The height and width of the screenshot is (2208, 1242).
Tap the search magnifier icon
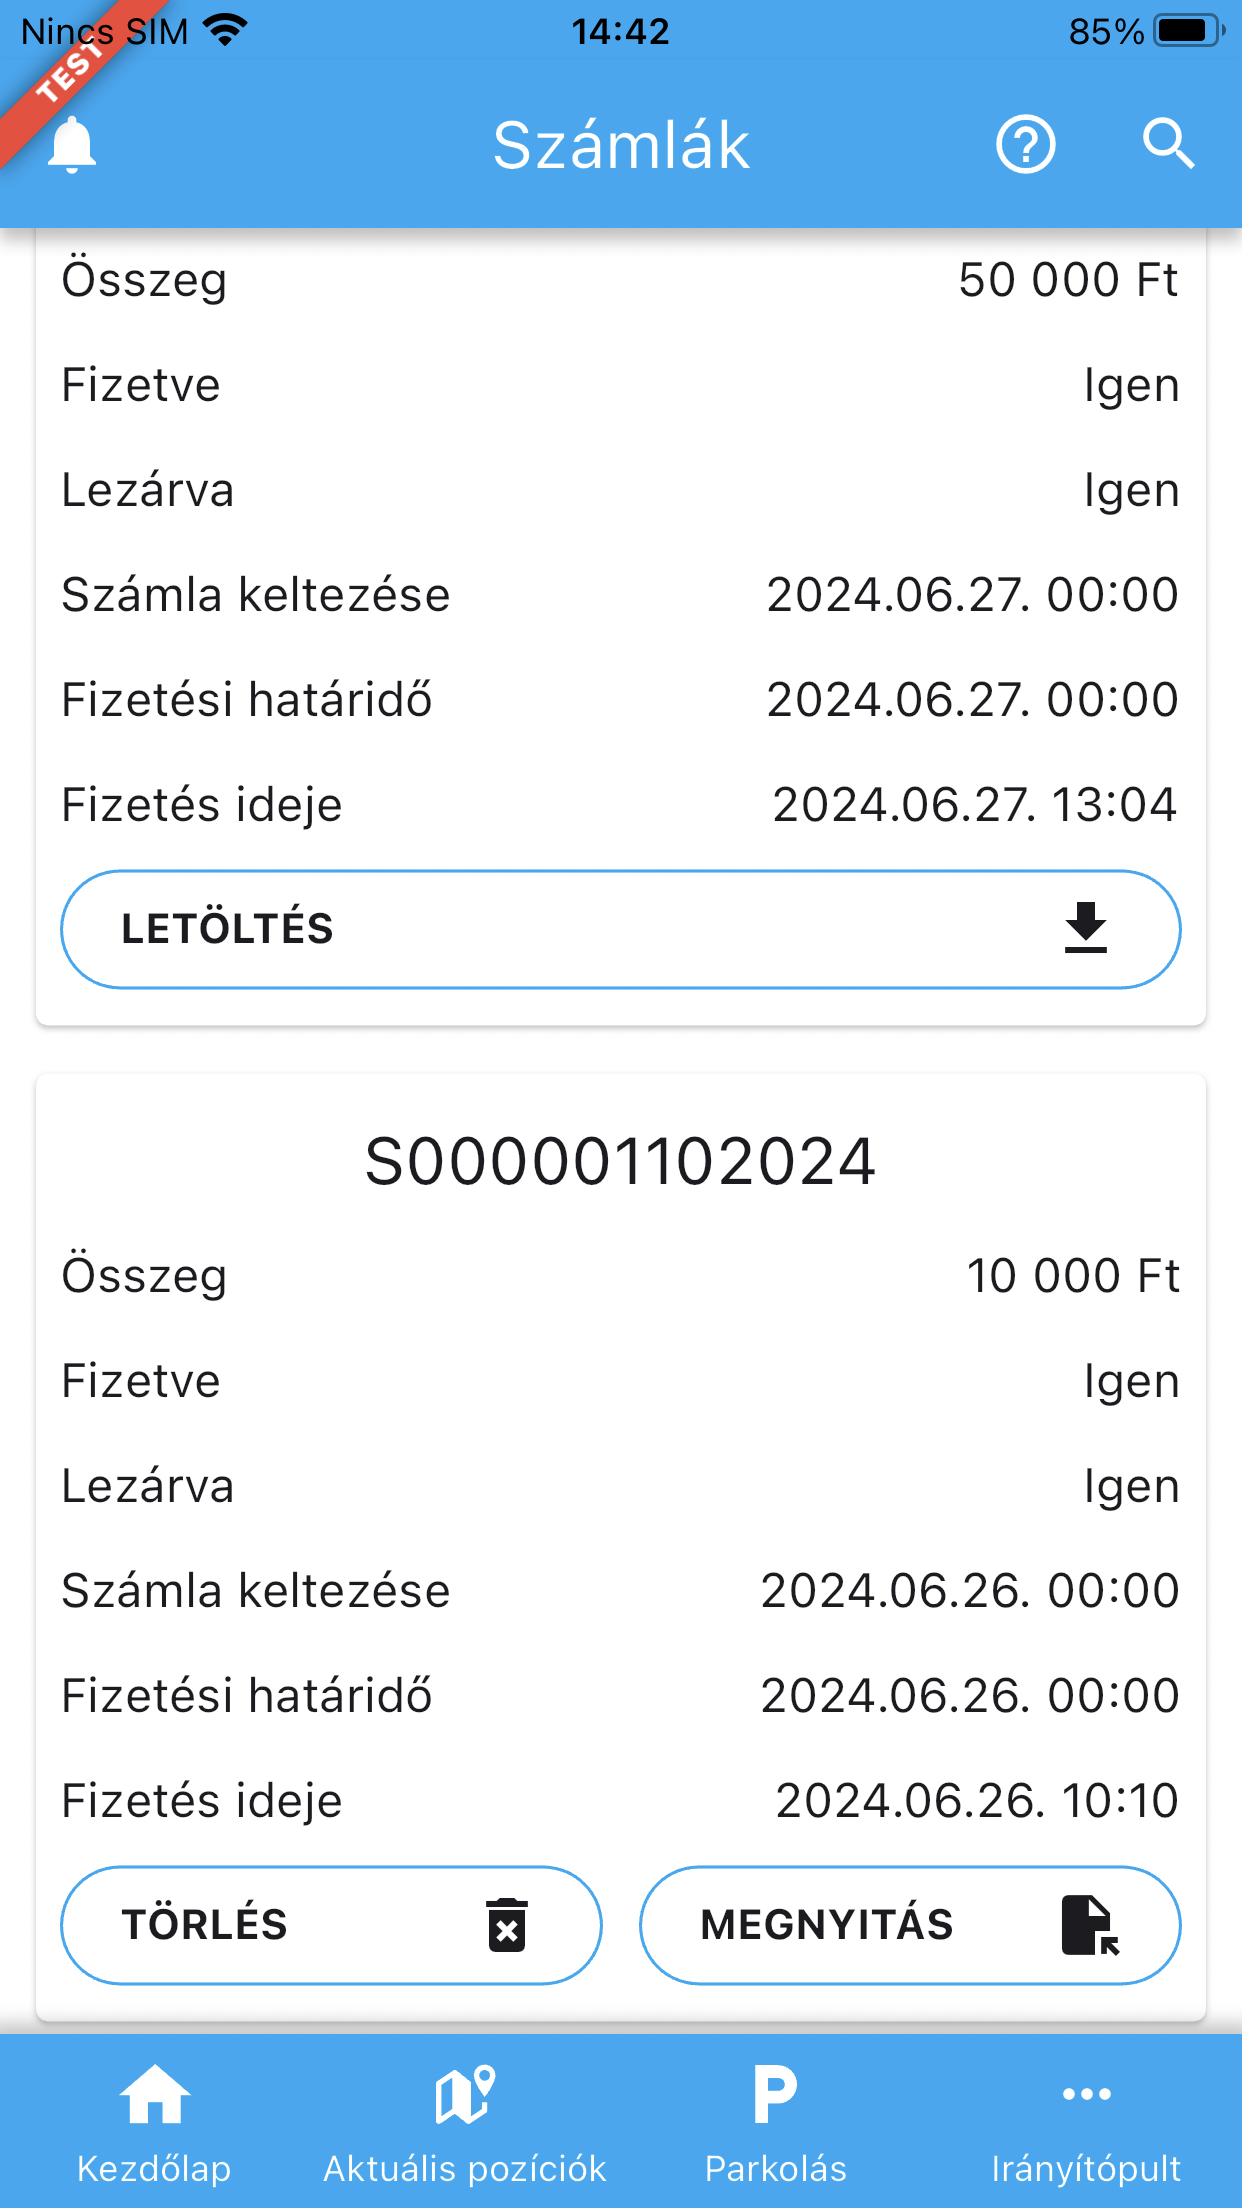pyautogui.click(x=1168, y=145)
